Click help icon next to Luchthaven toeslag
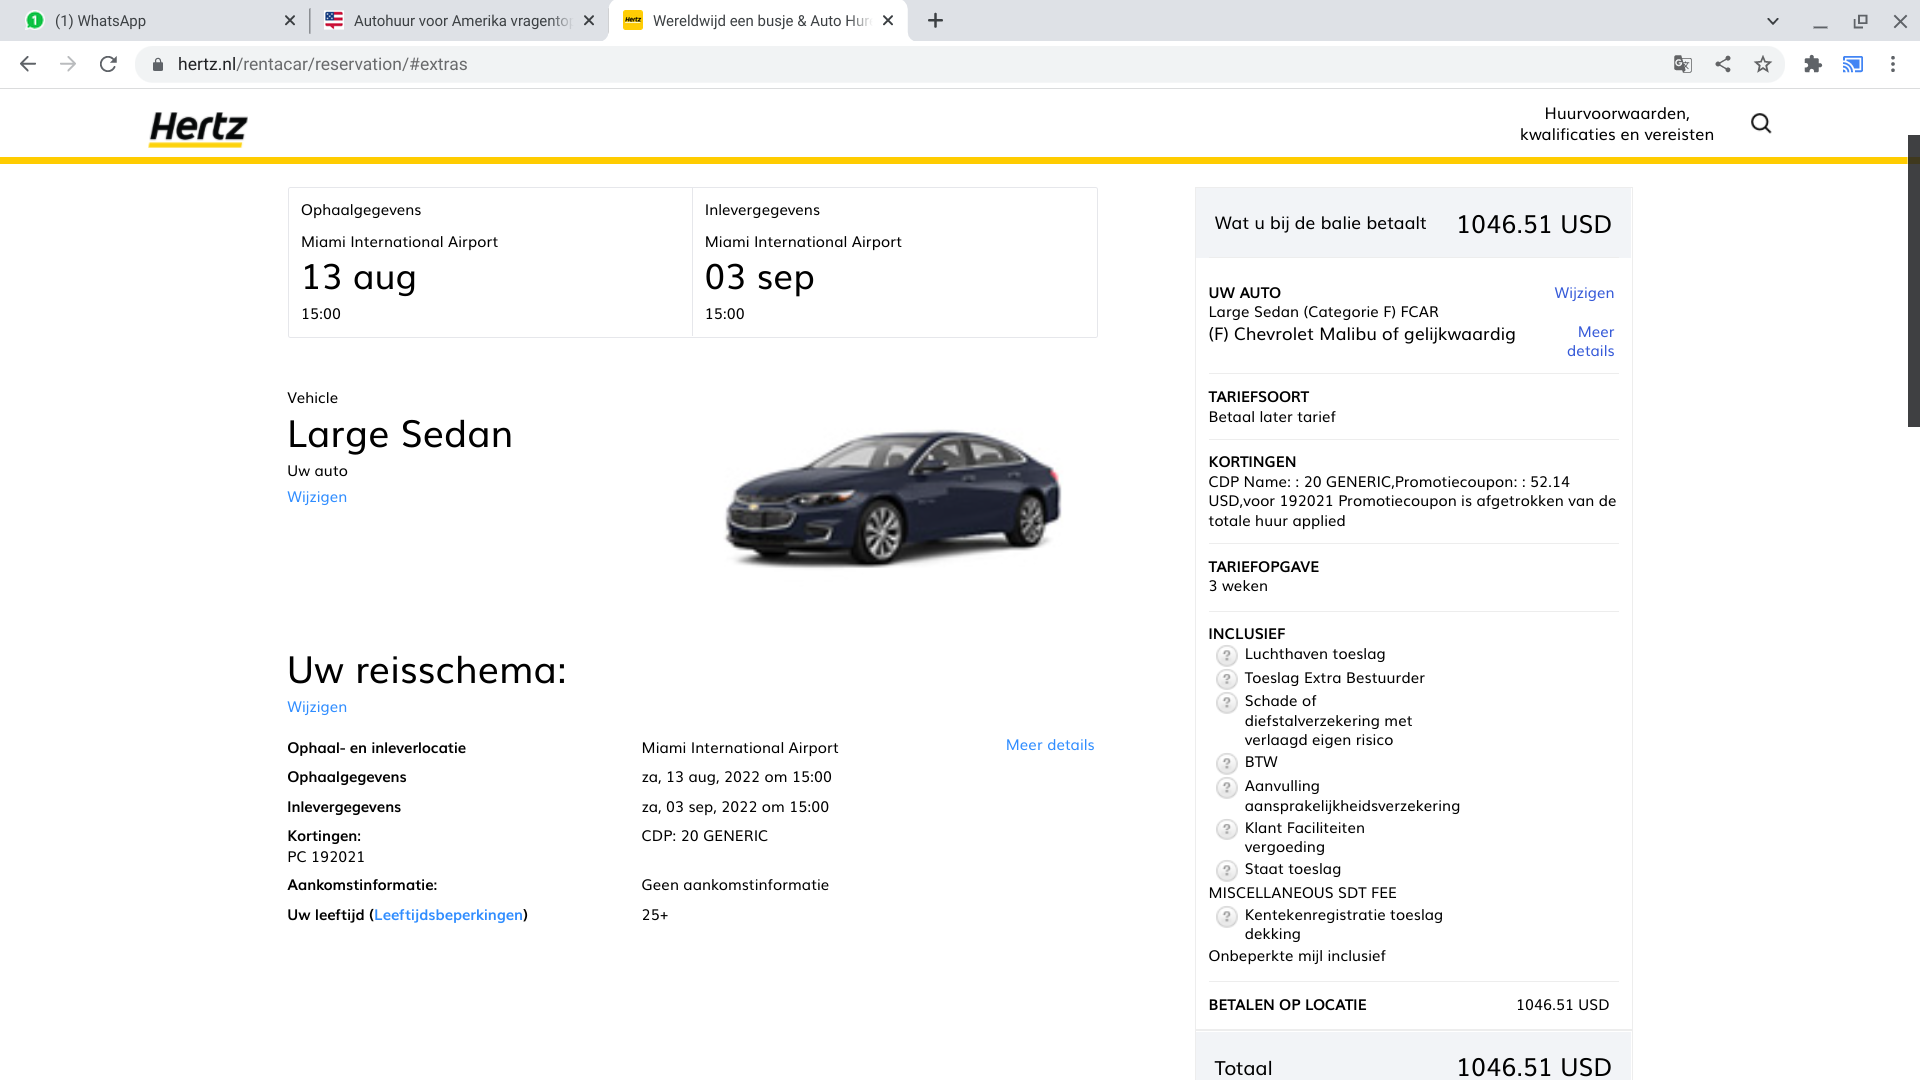This screenshot has height=1080, width=1920. pos(1226,656)
